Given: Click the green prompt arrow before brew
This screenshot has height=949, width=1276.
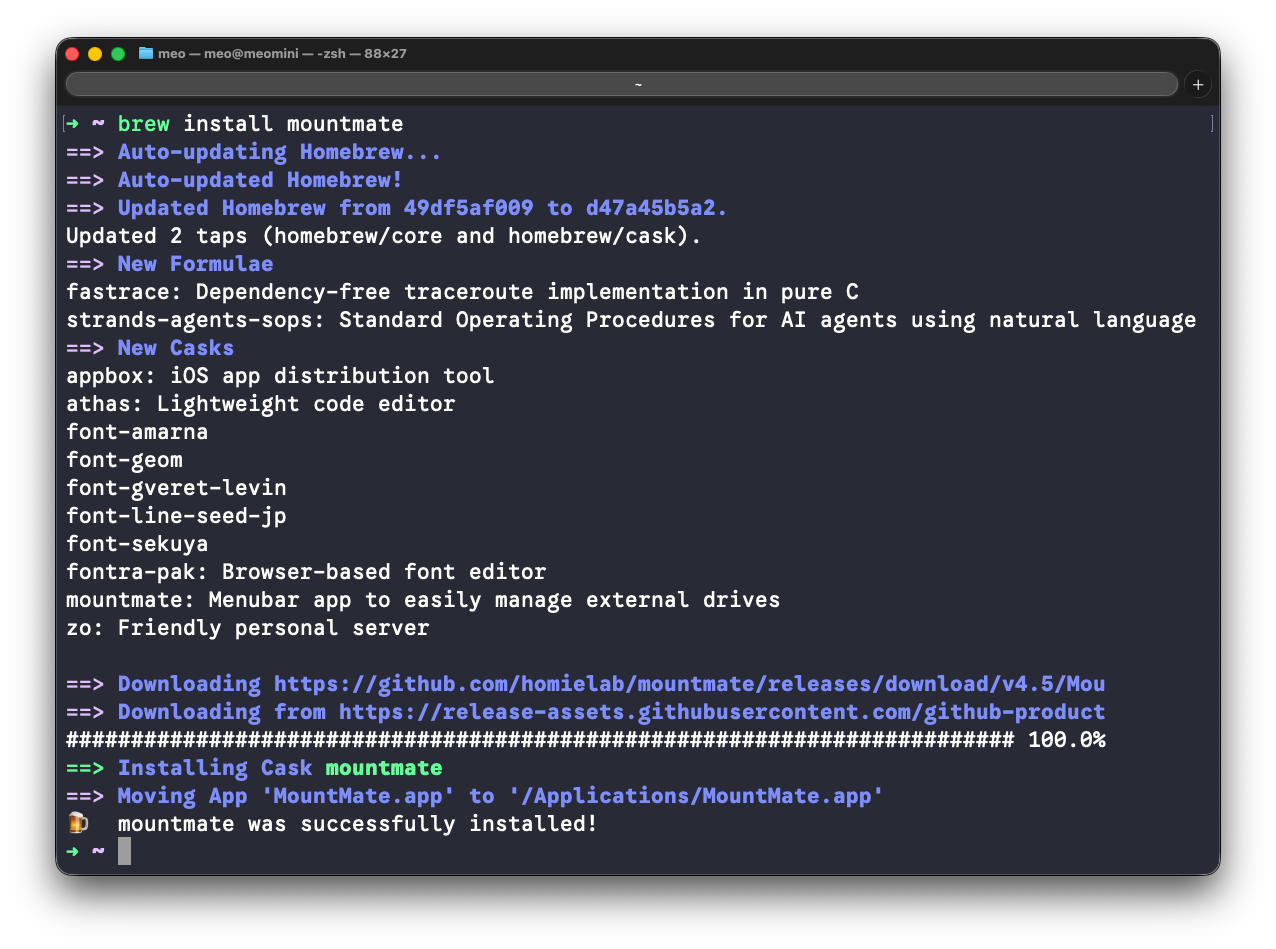Looking at the screenshot, I should [73, 124].
